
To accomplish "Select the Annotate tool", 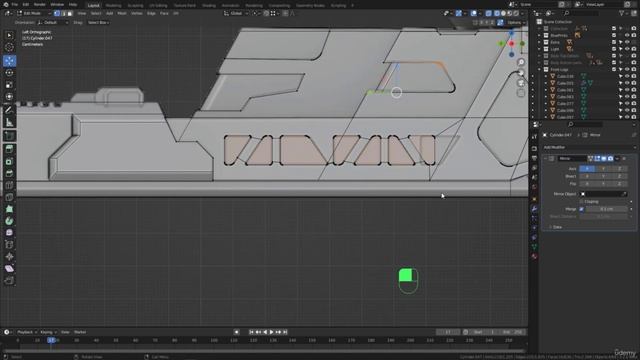I will coord(9,110).
